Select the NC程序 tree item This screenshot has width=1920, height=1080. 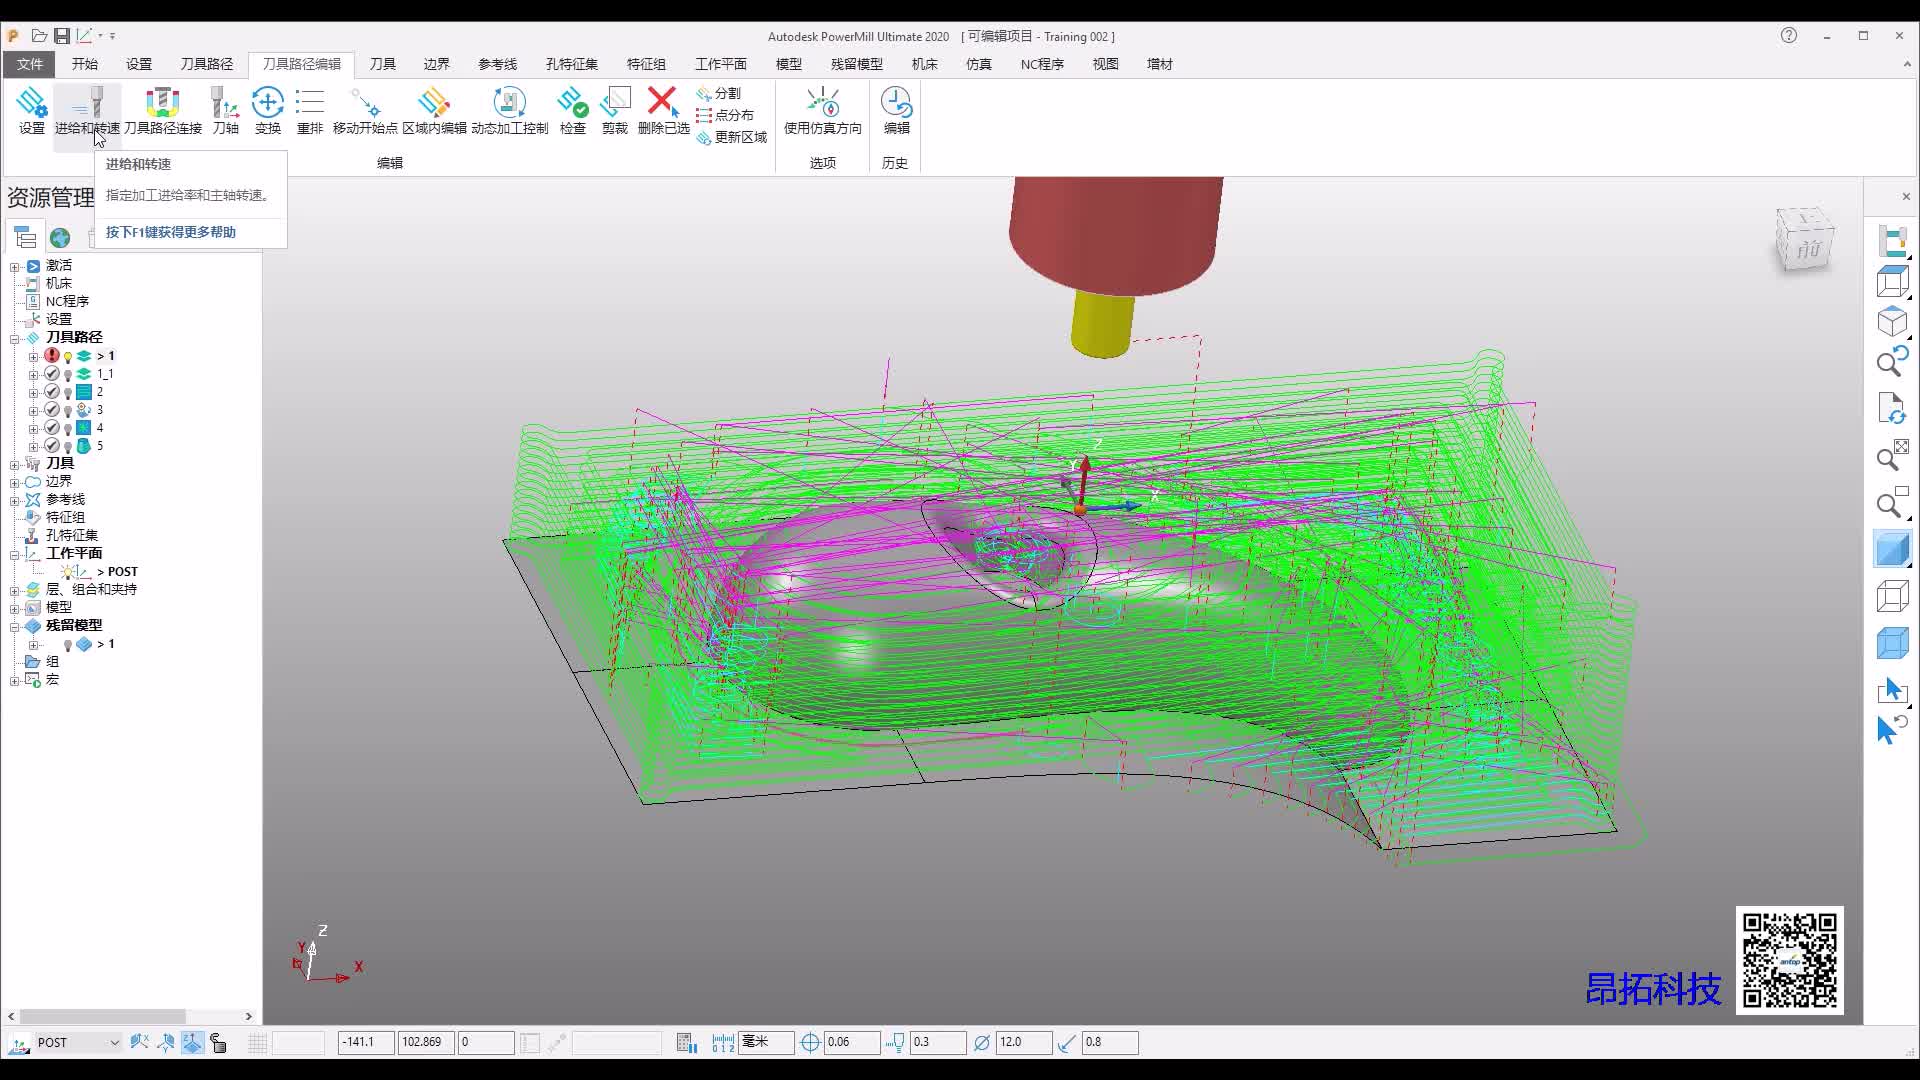point(67,301)
